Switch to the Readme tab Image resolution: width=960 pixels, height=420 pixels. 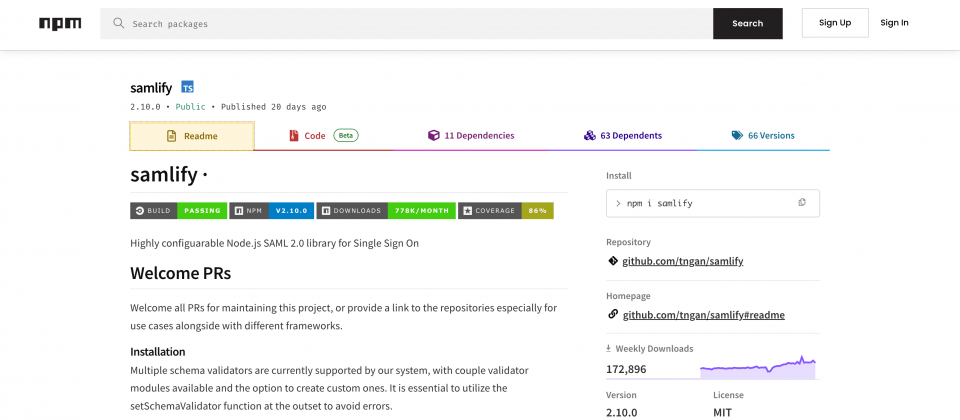(192, 136)
